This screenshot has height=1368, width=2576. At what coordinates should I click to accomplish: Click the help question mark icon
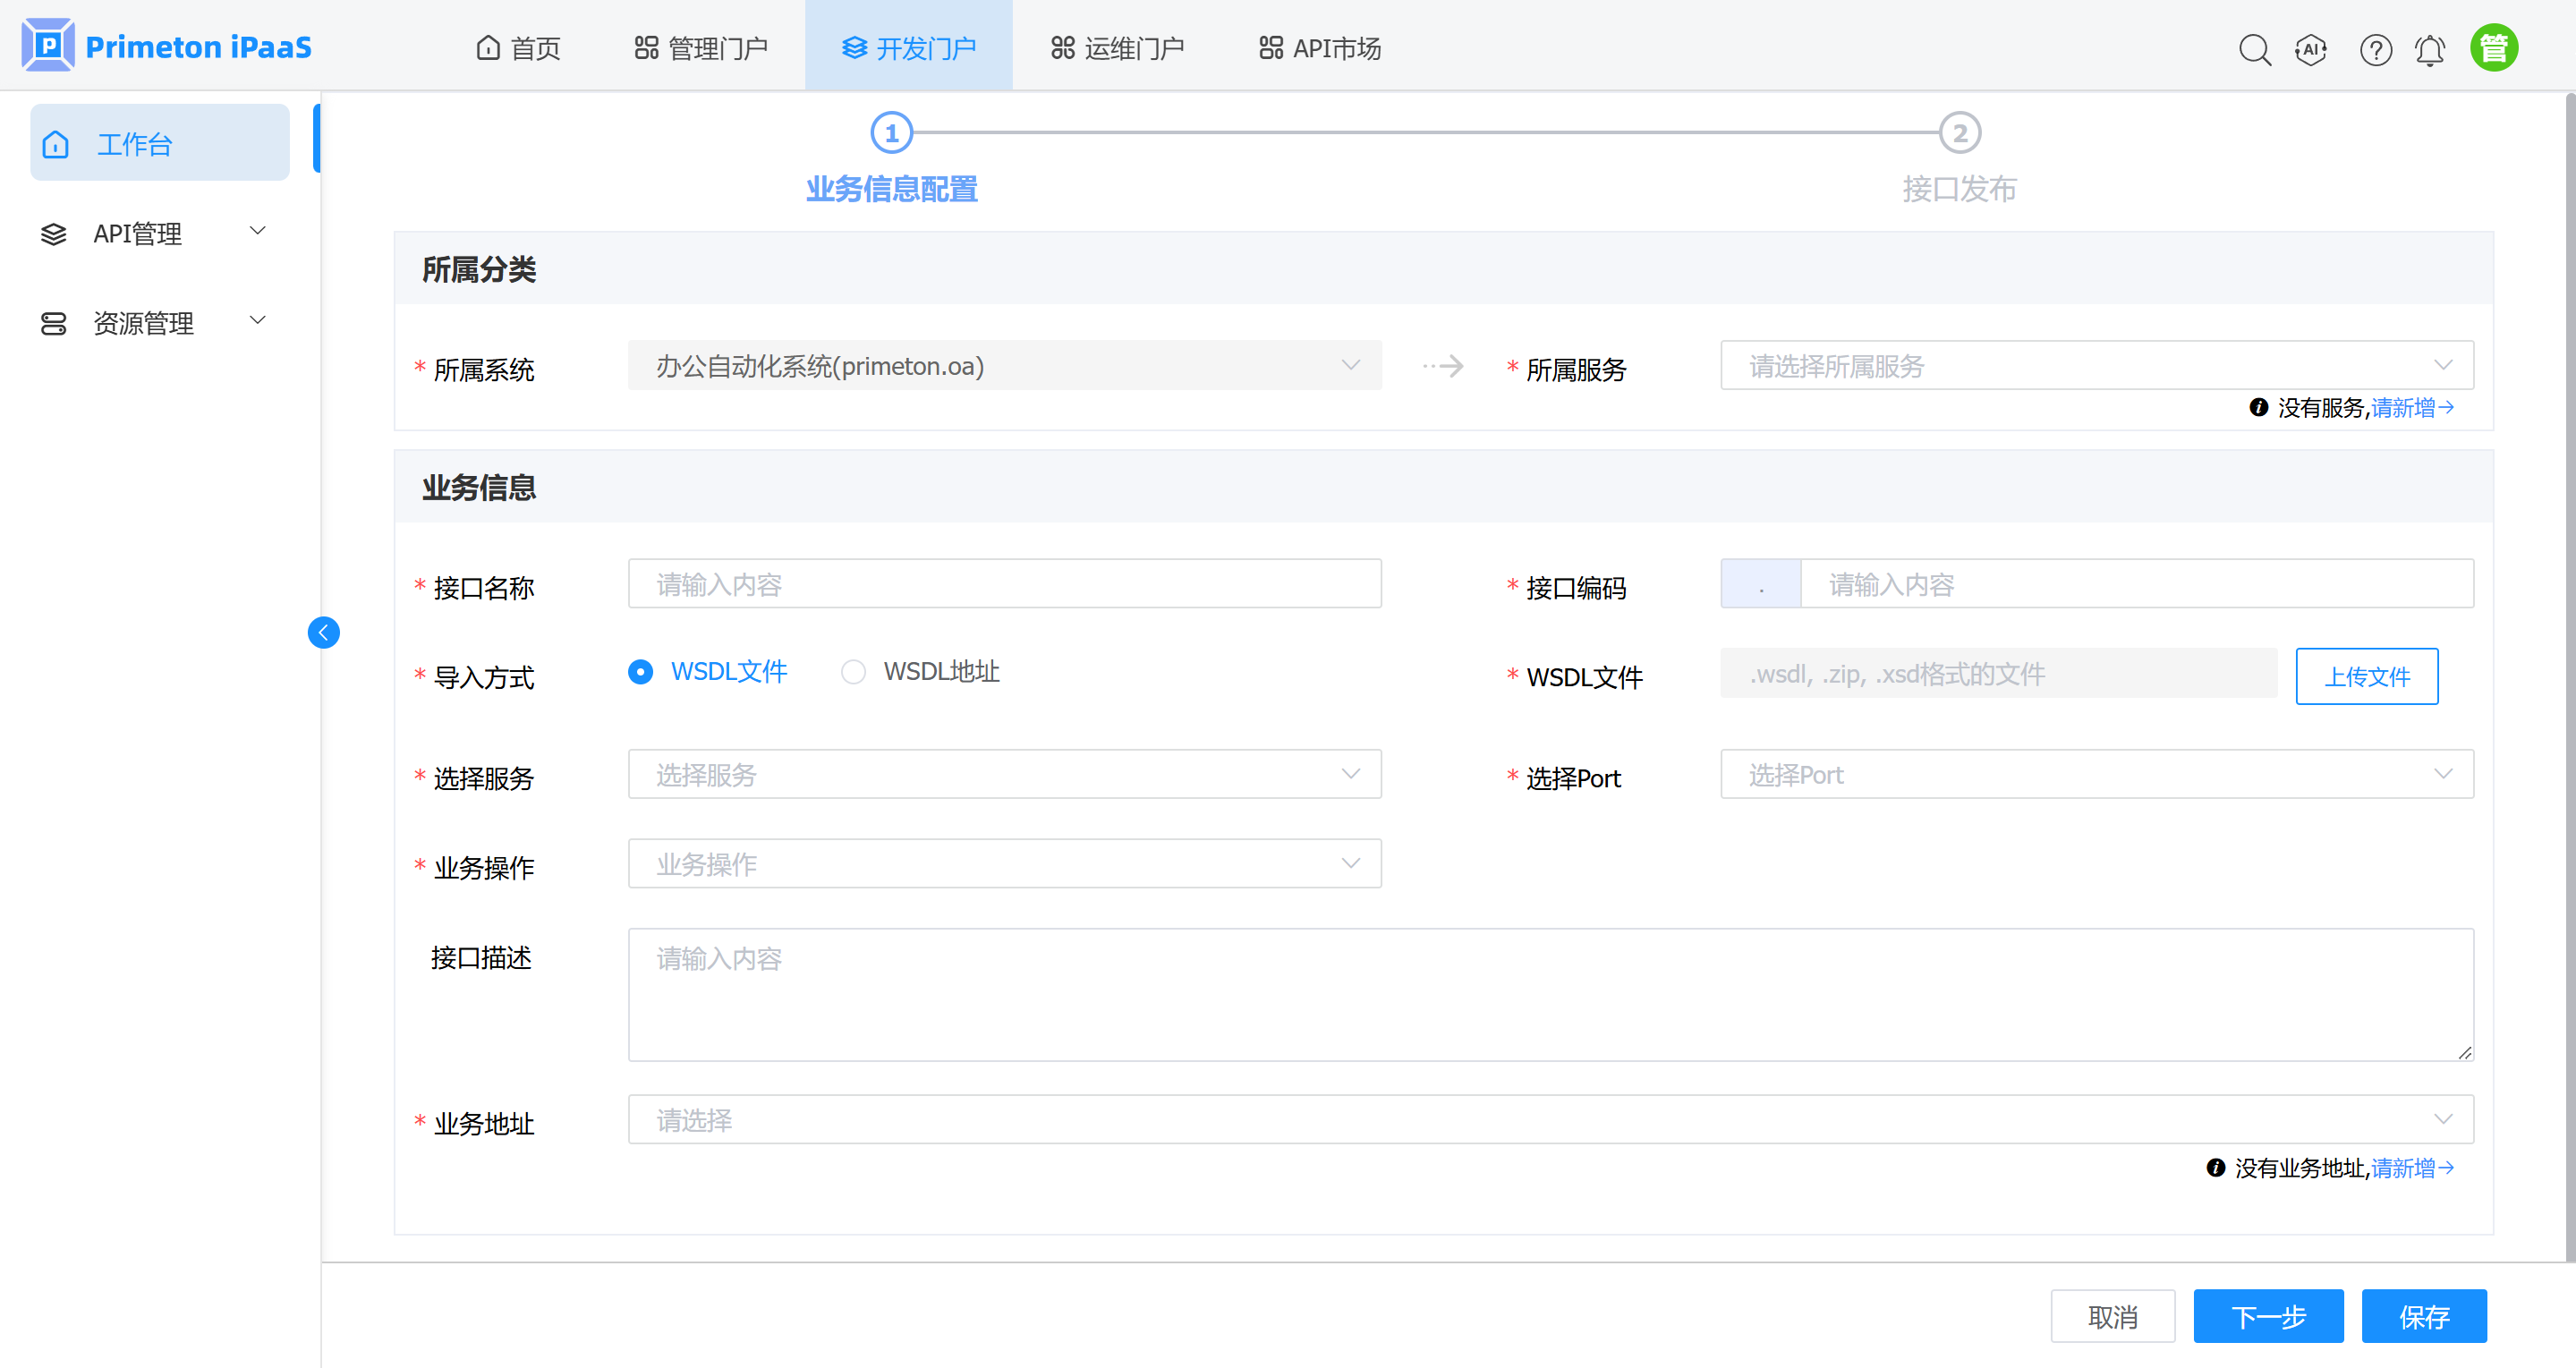pos(2375,49)
